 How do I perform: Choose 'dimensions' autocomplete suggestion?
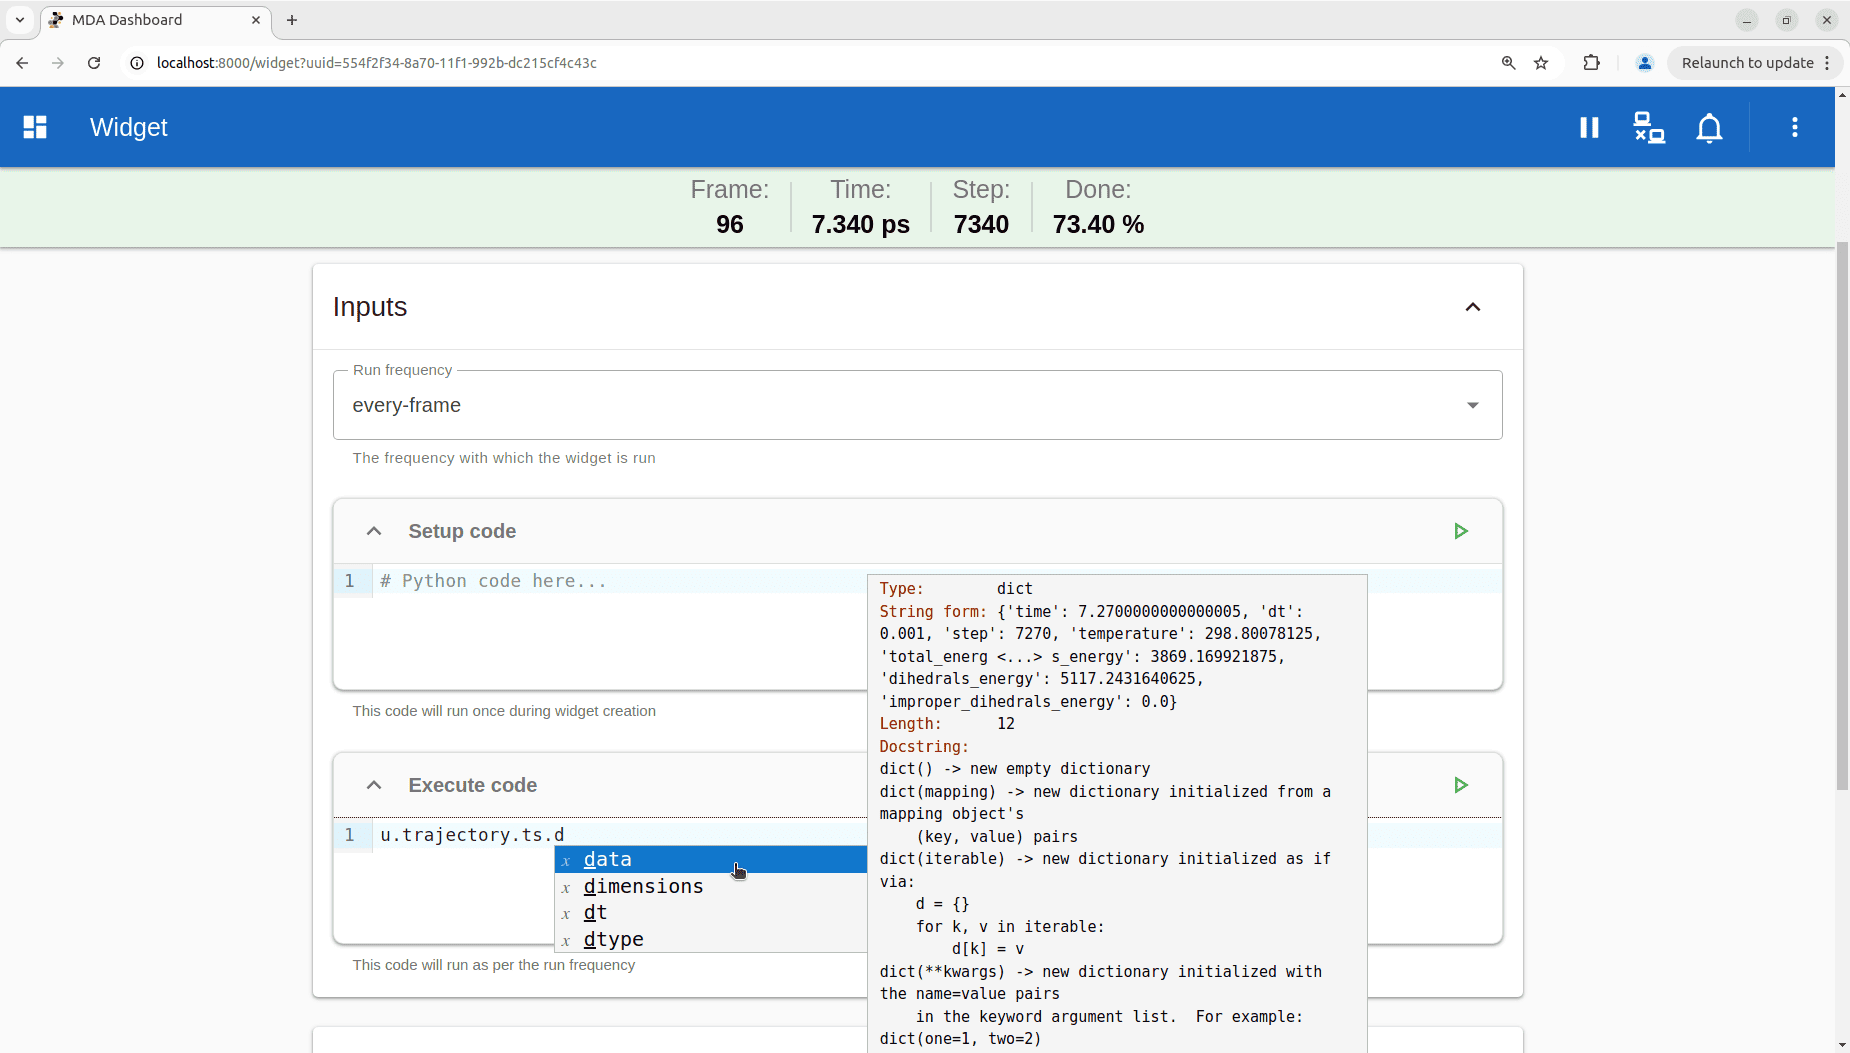(x=711, y=886)
